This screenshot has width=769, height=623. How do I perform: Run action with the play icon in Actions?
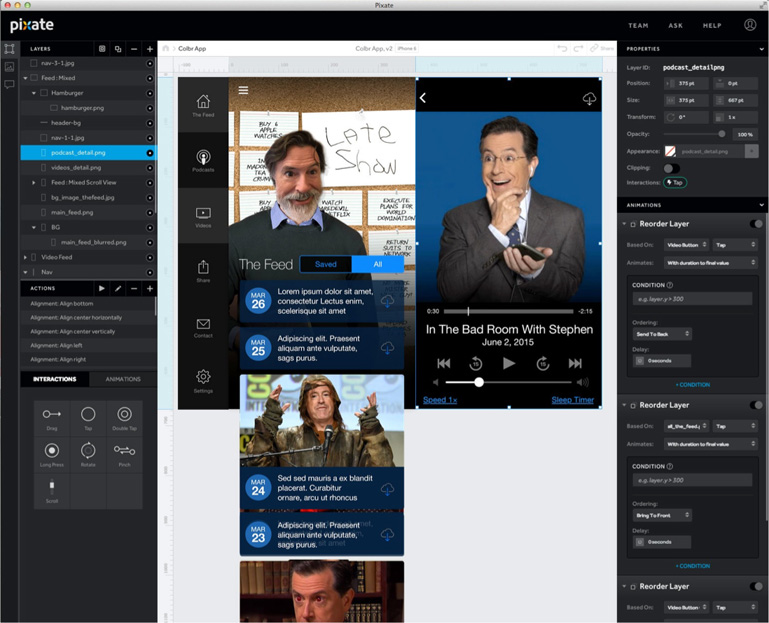102,288
